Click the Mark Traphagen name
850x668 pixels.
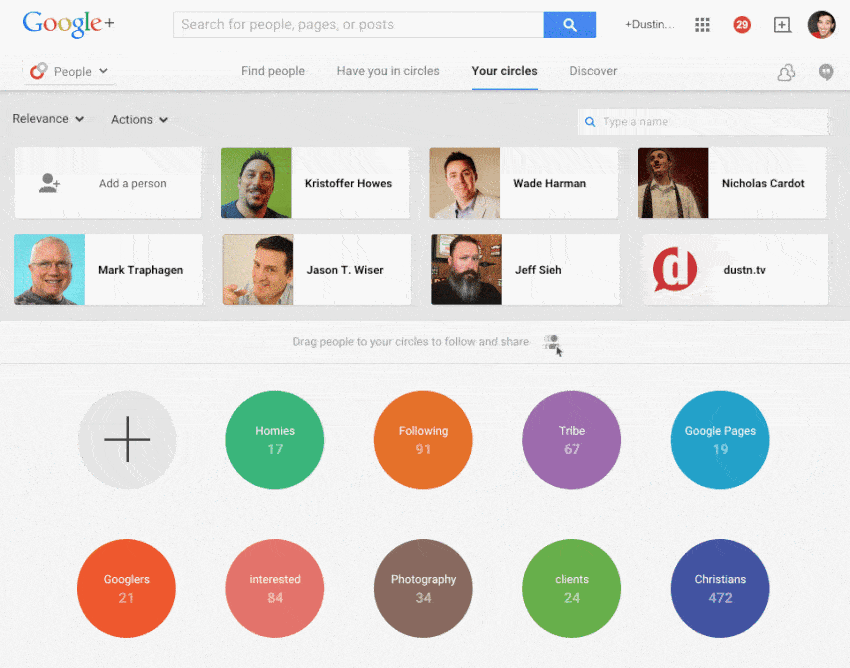[140, 269]
